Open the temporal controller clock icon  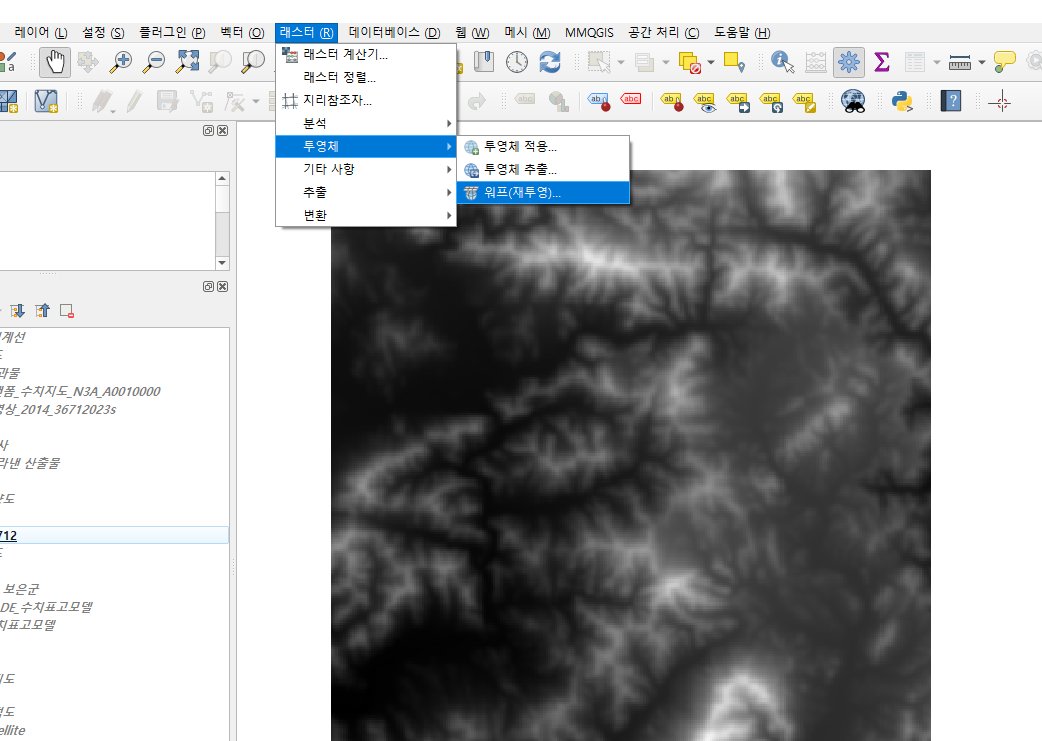(x=516, y=62)
